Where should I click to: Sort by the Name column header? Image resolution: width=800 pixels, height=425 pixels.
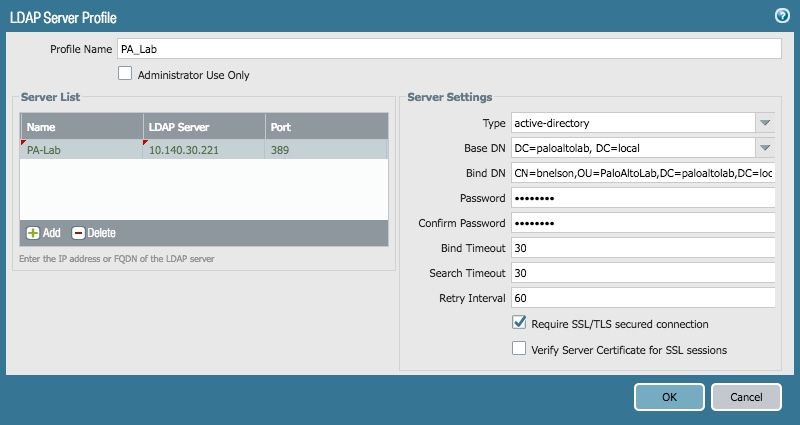[82, 127]
